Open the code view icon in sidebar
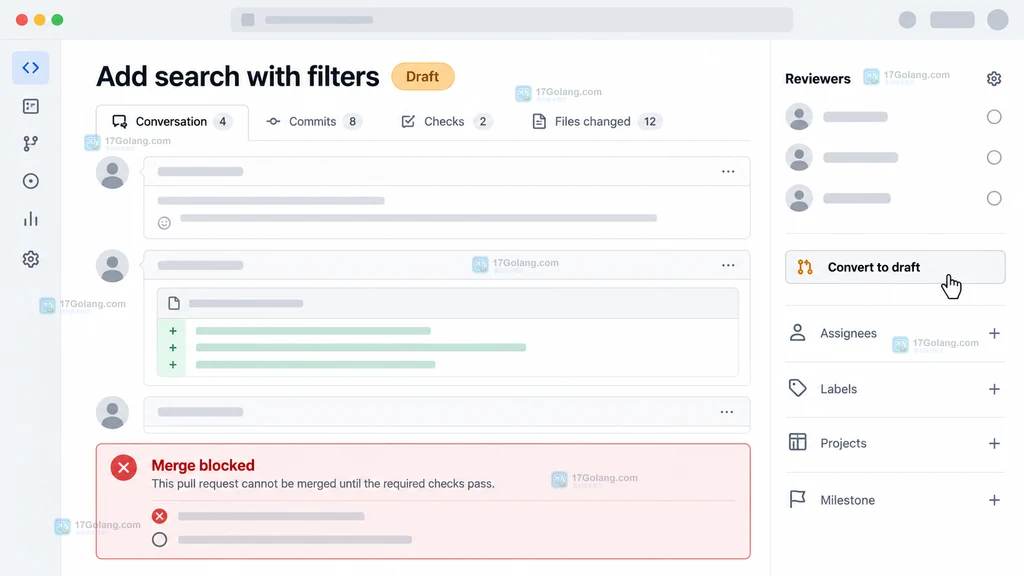1024x576 pixels. 31,68
